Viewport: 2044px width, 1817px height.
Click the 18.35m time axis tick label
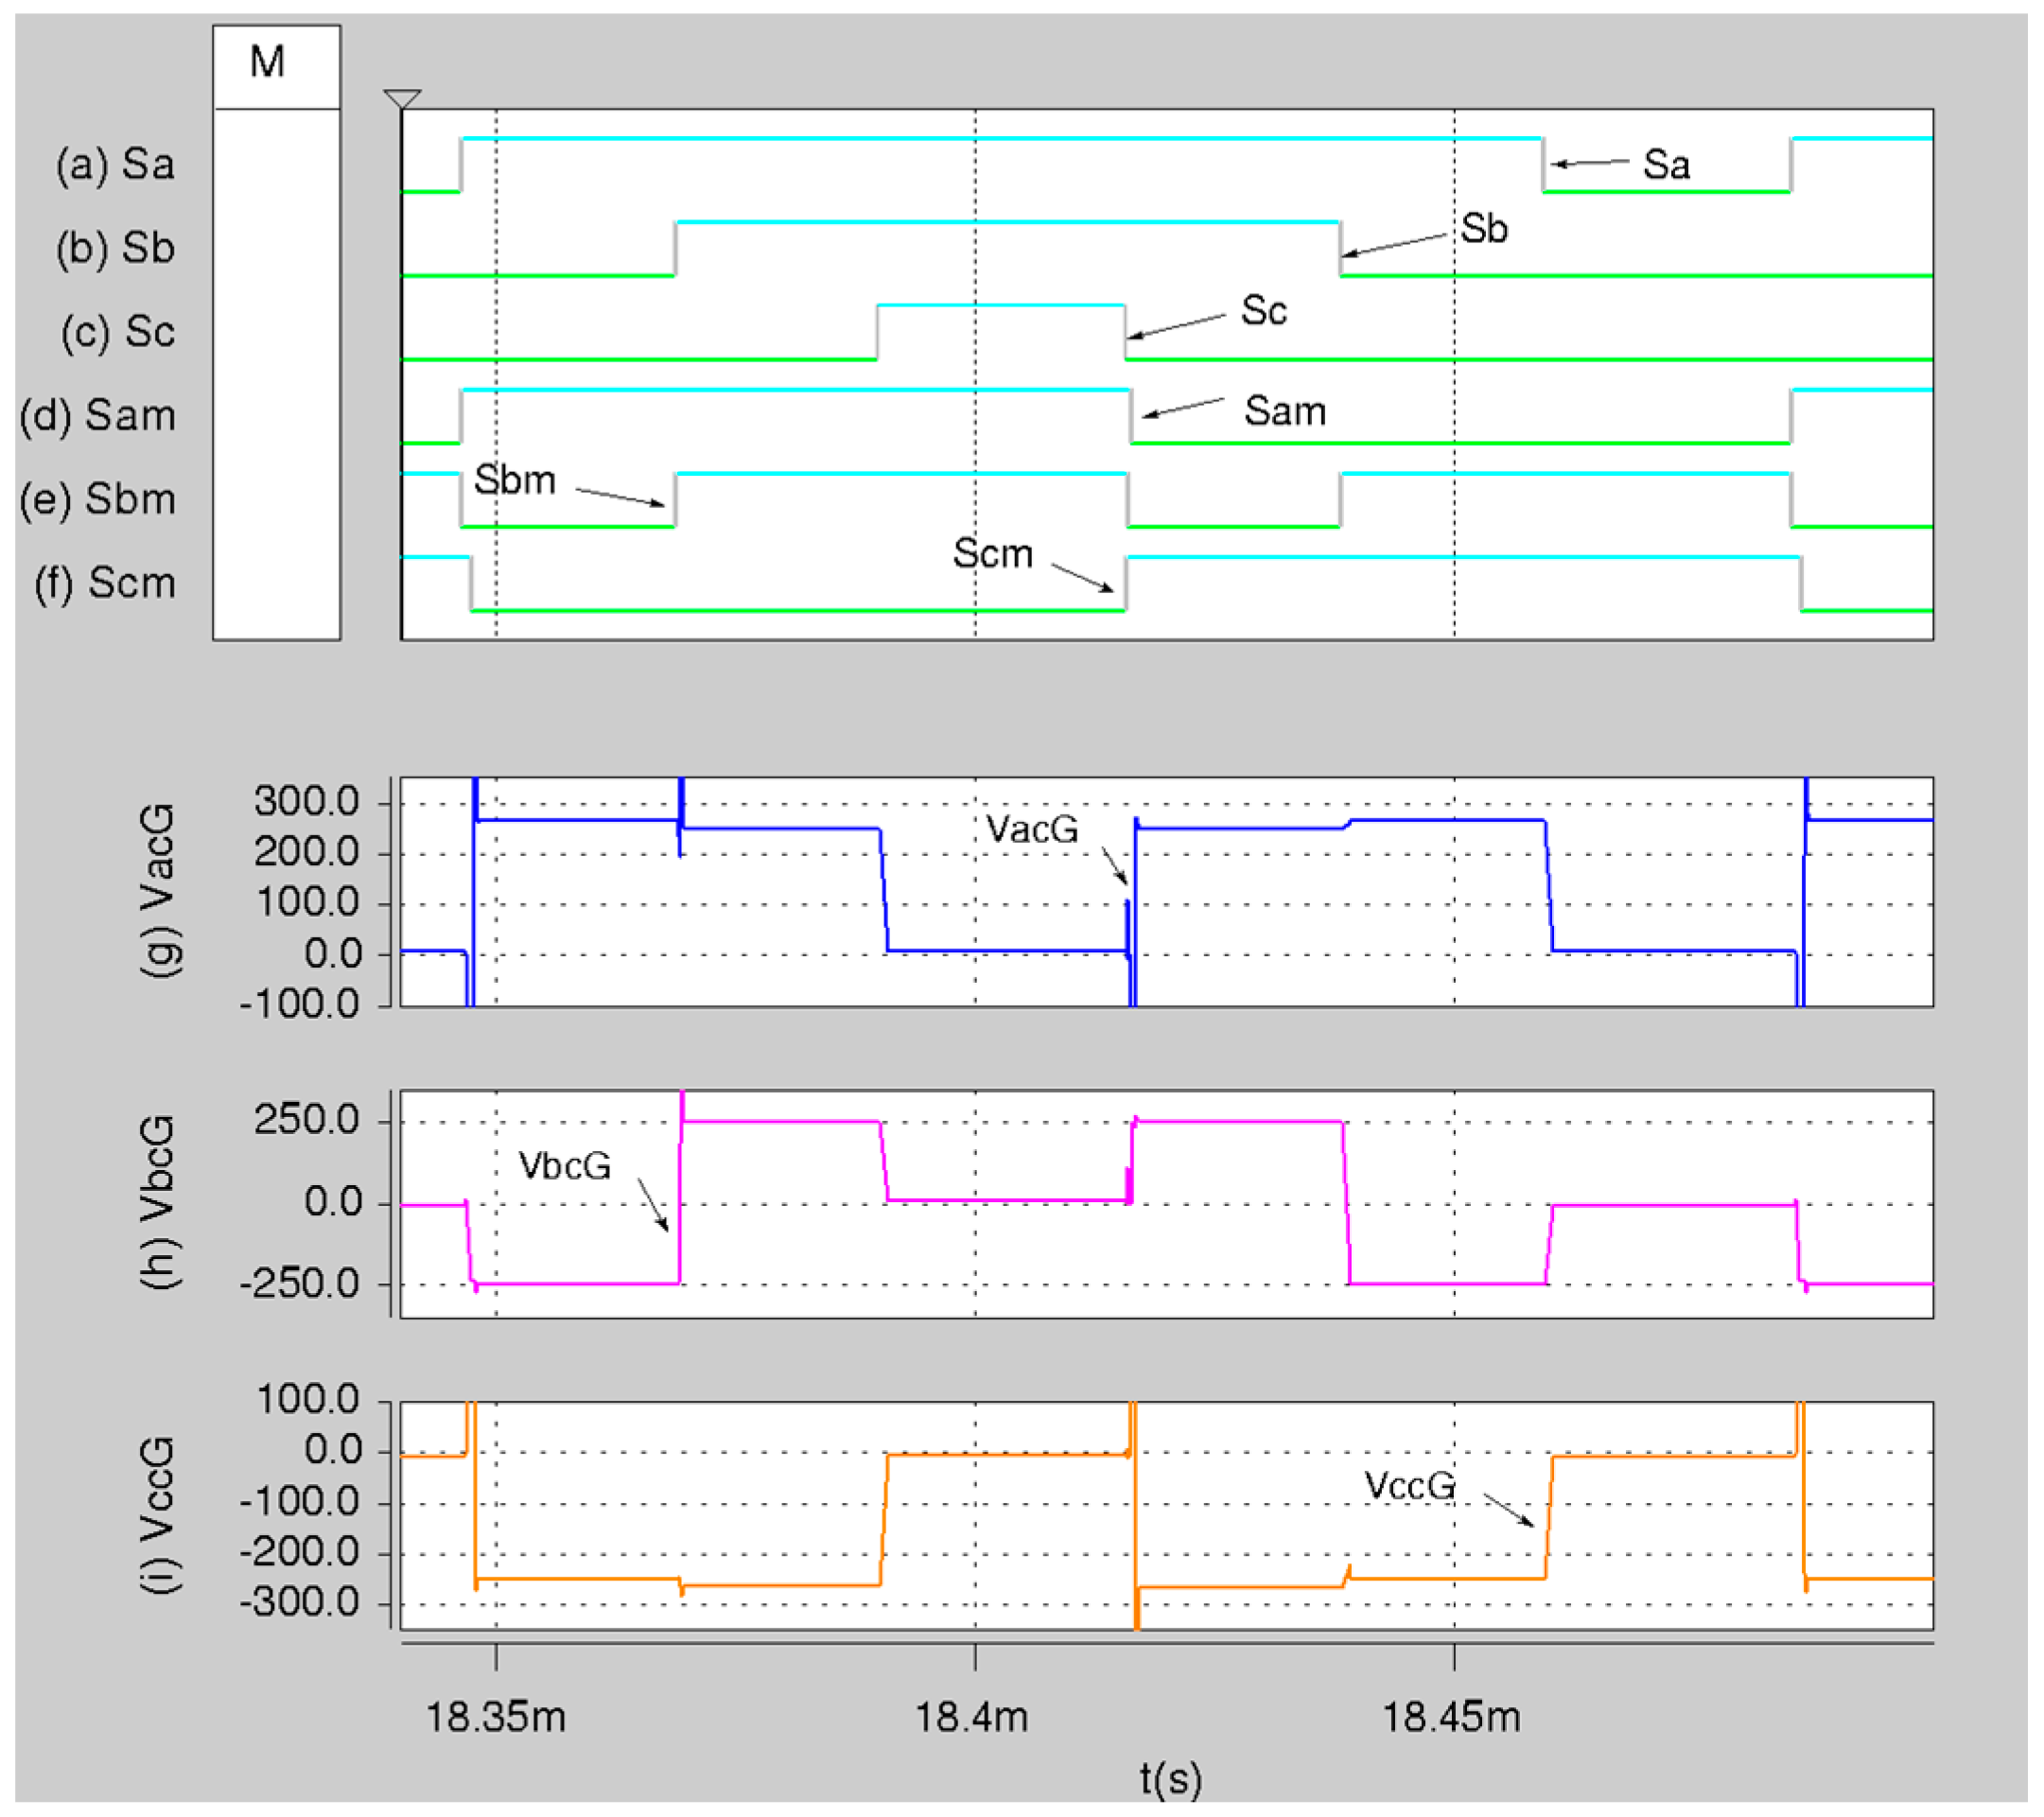pyautogui.click(x=496, y=1717)
